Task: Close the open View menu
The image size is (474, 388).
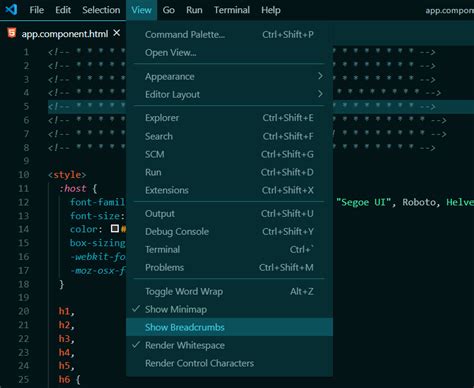Action: (141, 10)
